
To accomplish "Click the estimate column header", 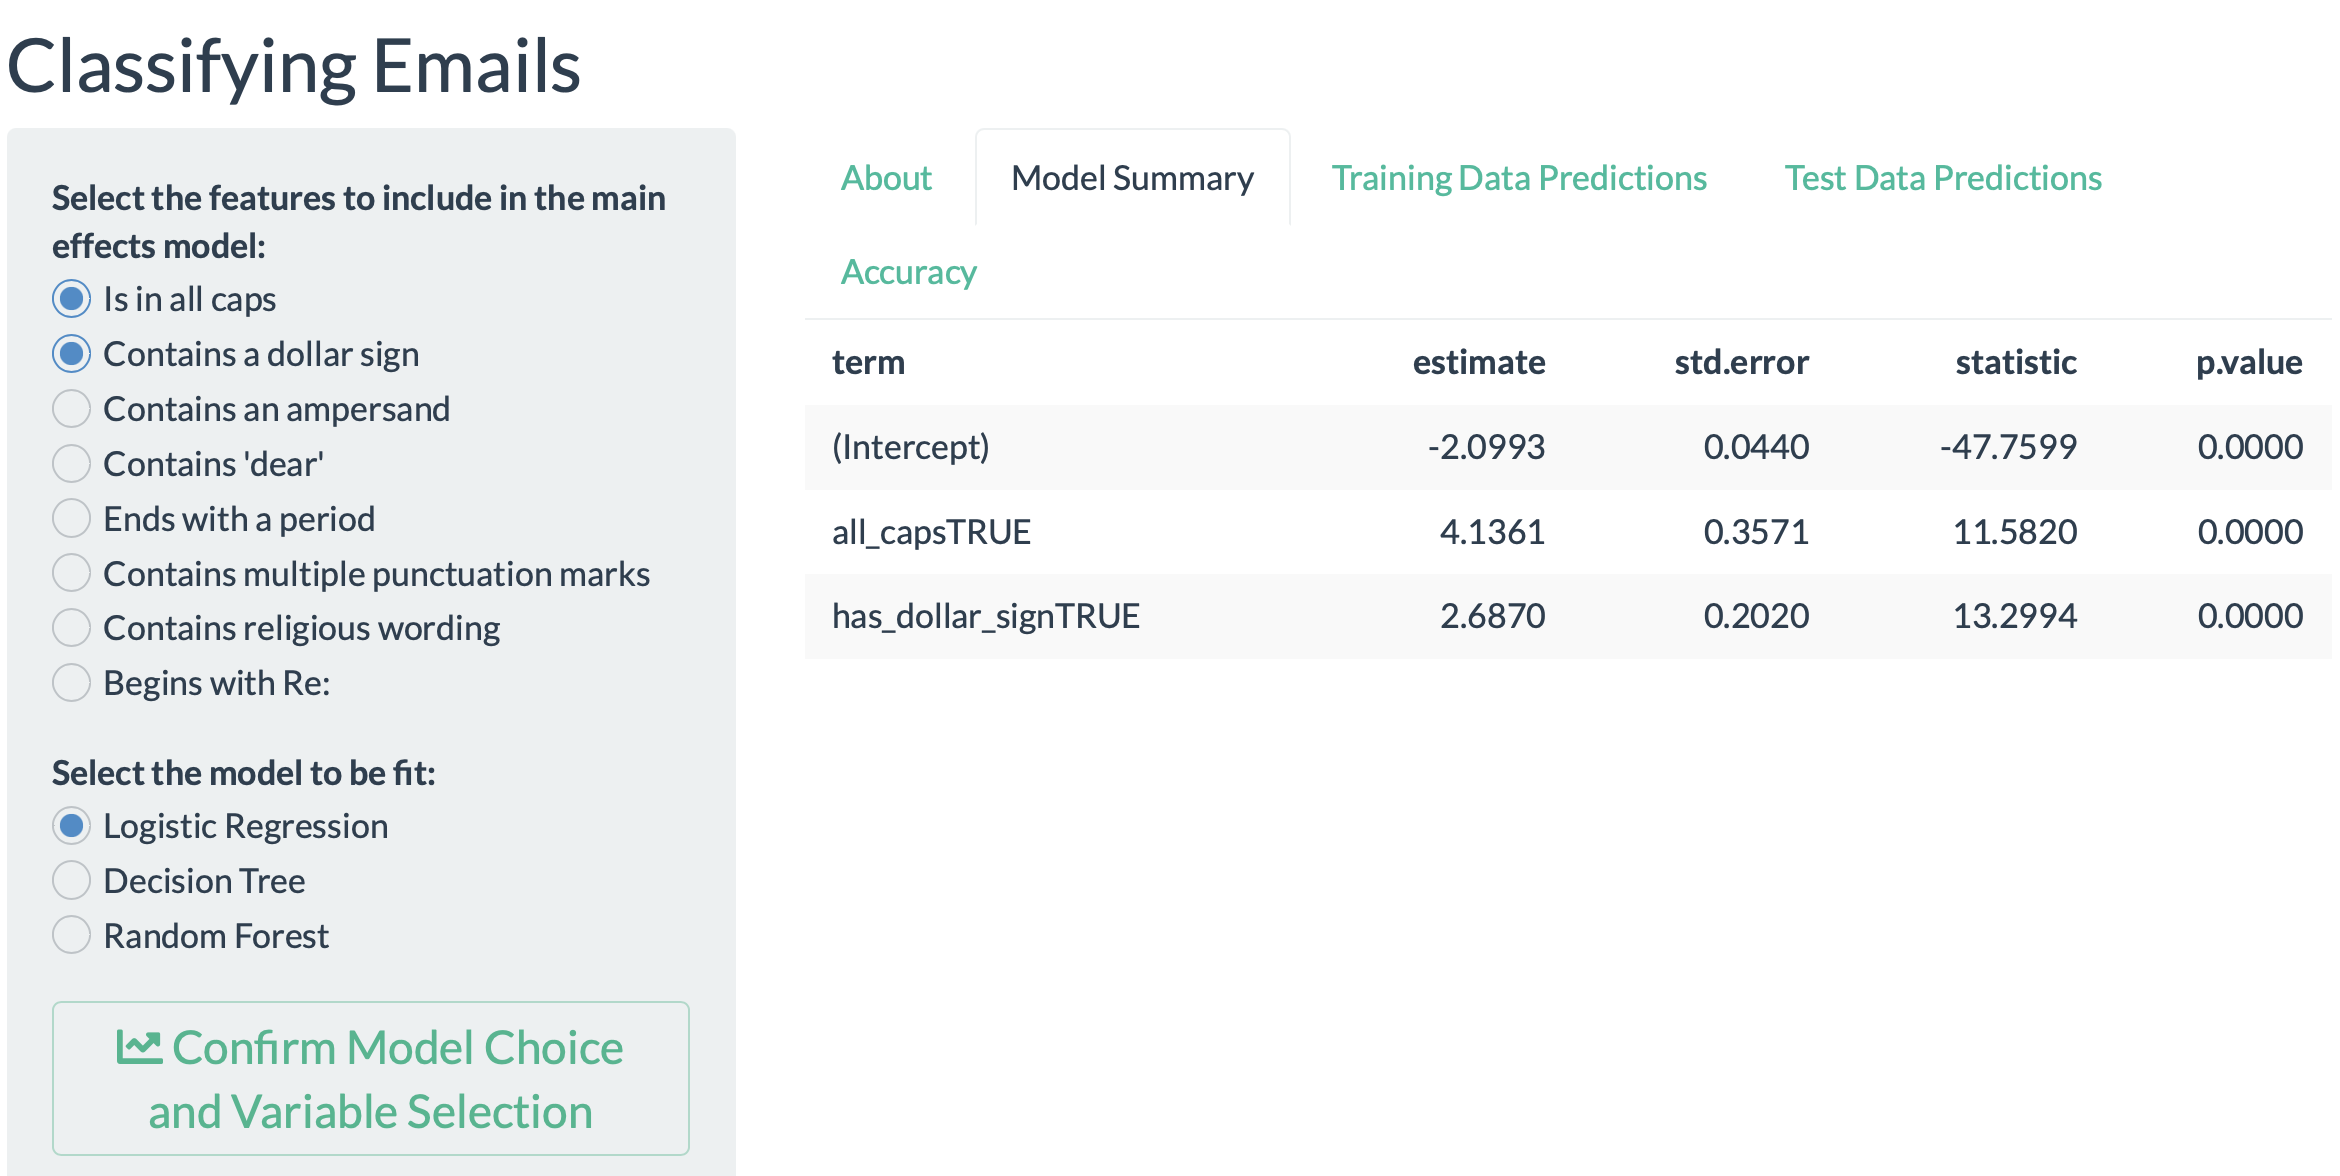I will coord(1478,362).
